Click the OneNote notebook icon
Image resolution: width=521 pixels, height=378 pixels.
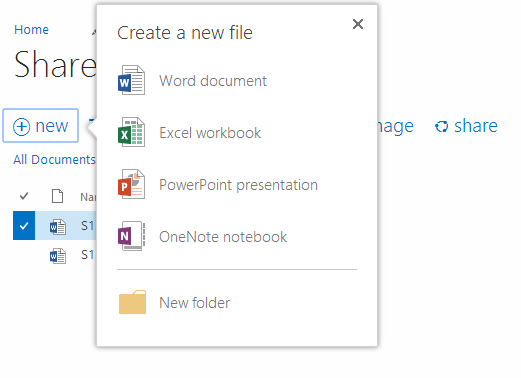tap(131, 236)
